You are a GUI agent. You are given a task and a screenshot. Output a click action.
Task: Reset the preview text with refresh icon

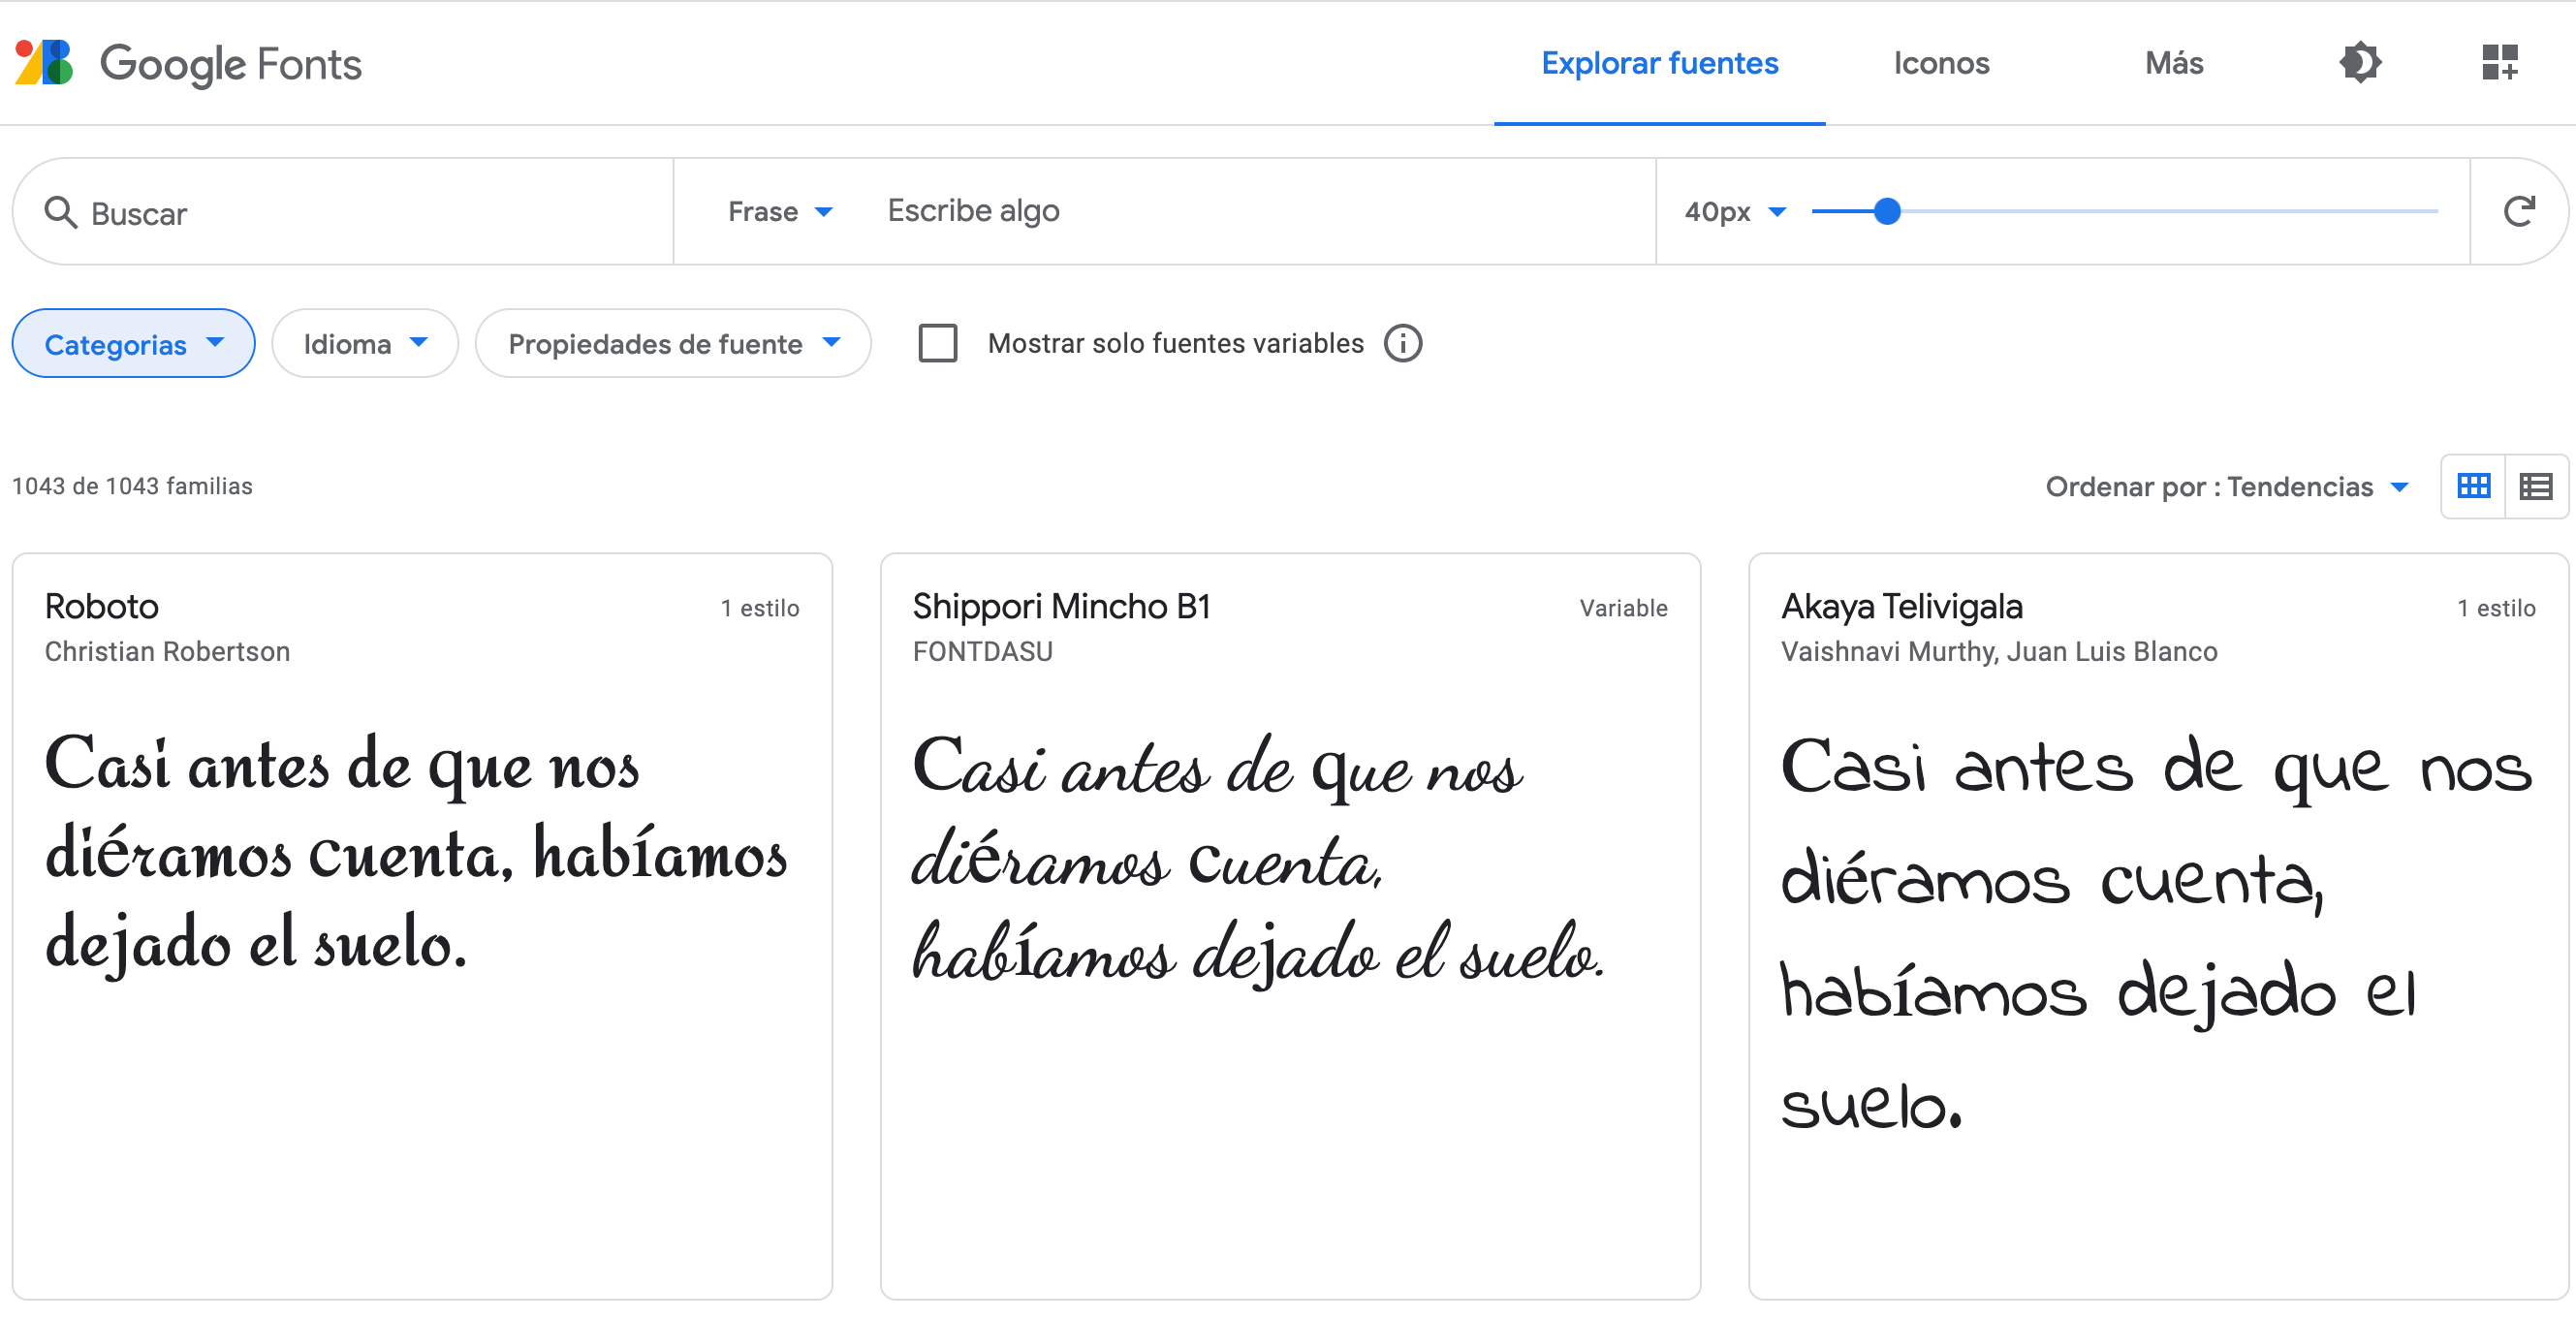point(2519,211)
